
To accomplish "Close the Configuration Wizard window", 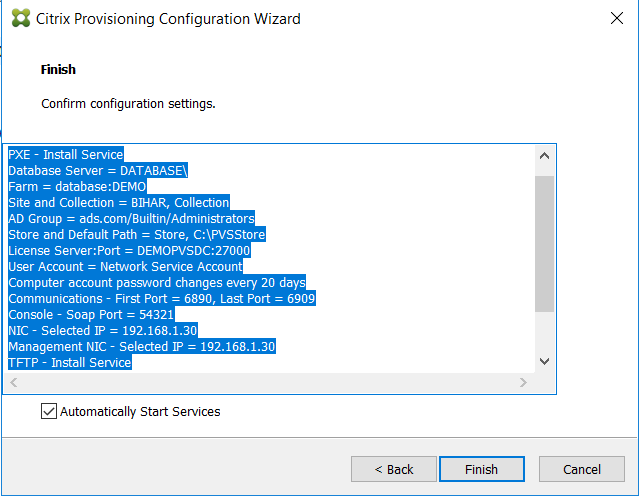I will point(617,18).
